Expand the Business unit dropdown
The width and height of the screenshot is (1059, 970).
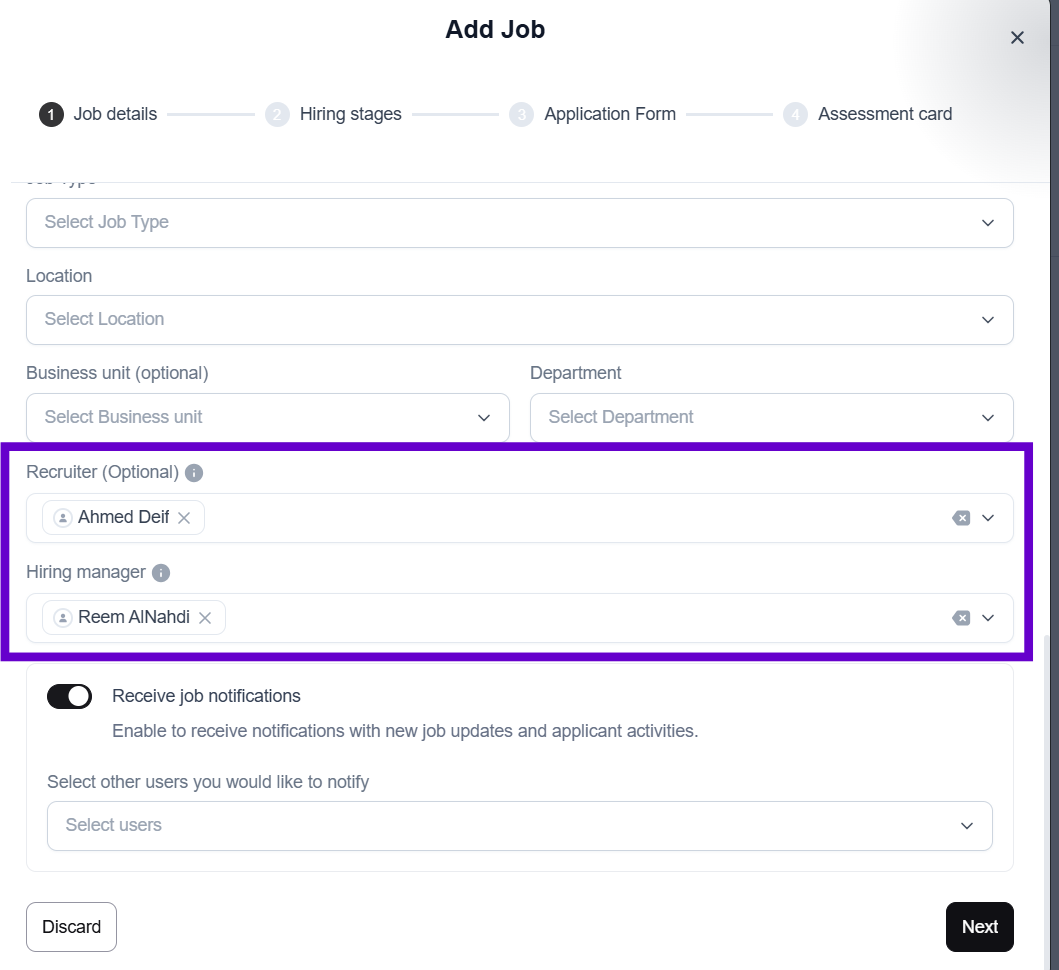tap(268, 417)
